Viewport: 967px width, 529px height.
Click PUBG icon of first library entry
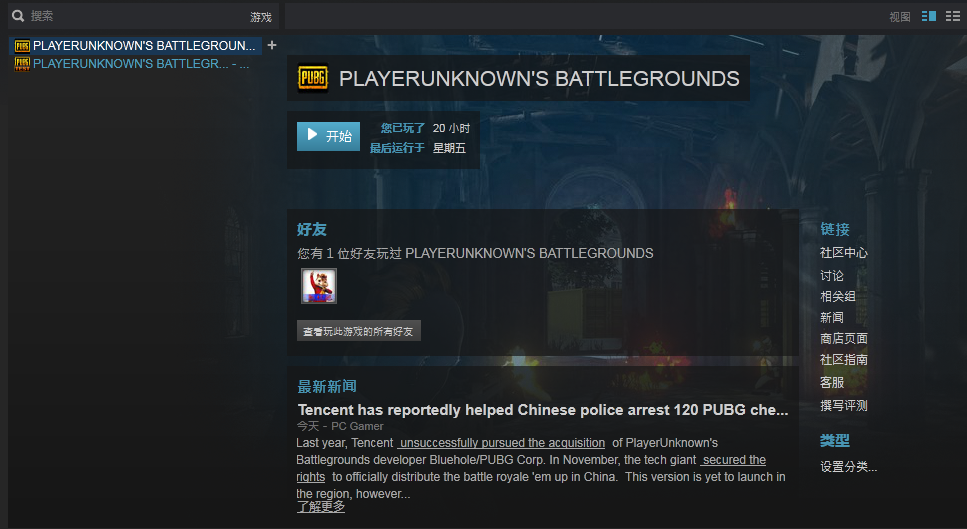22,46
